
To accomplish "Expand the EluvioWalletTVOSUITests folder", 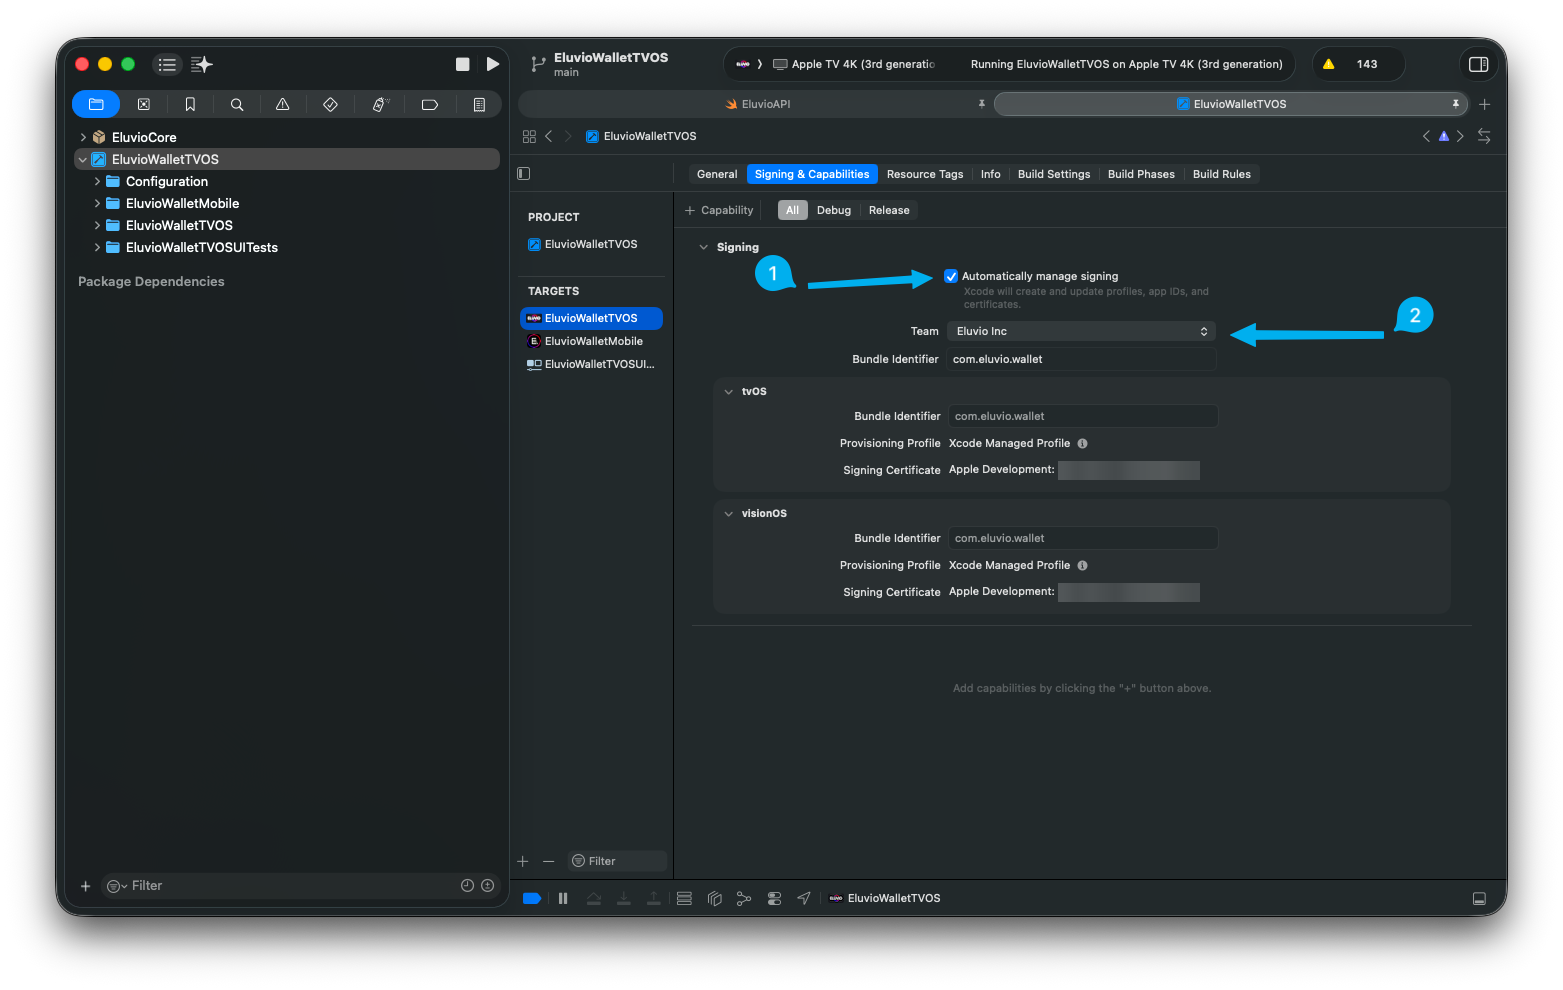I will 97,247.
